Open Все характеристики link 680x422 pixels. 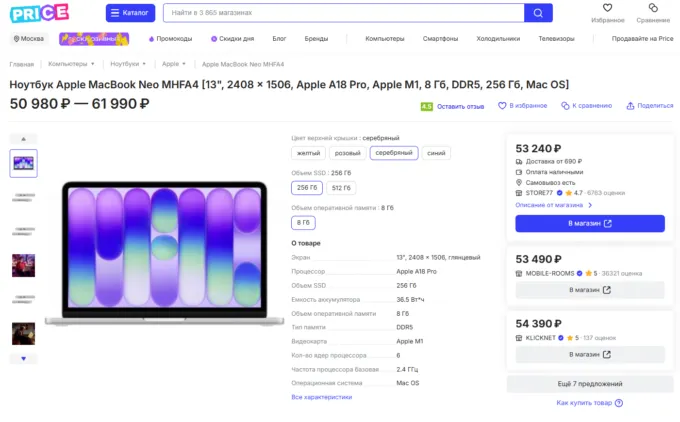pyautogui.click(x=322, y=397)
